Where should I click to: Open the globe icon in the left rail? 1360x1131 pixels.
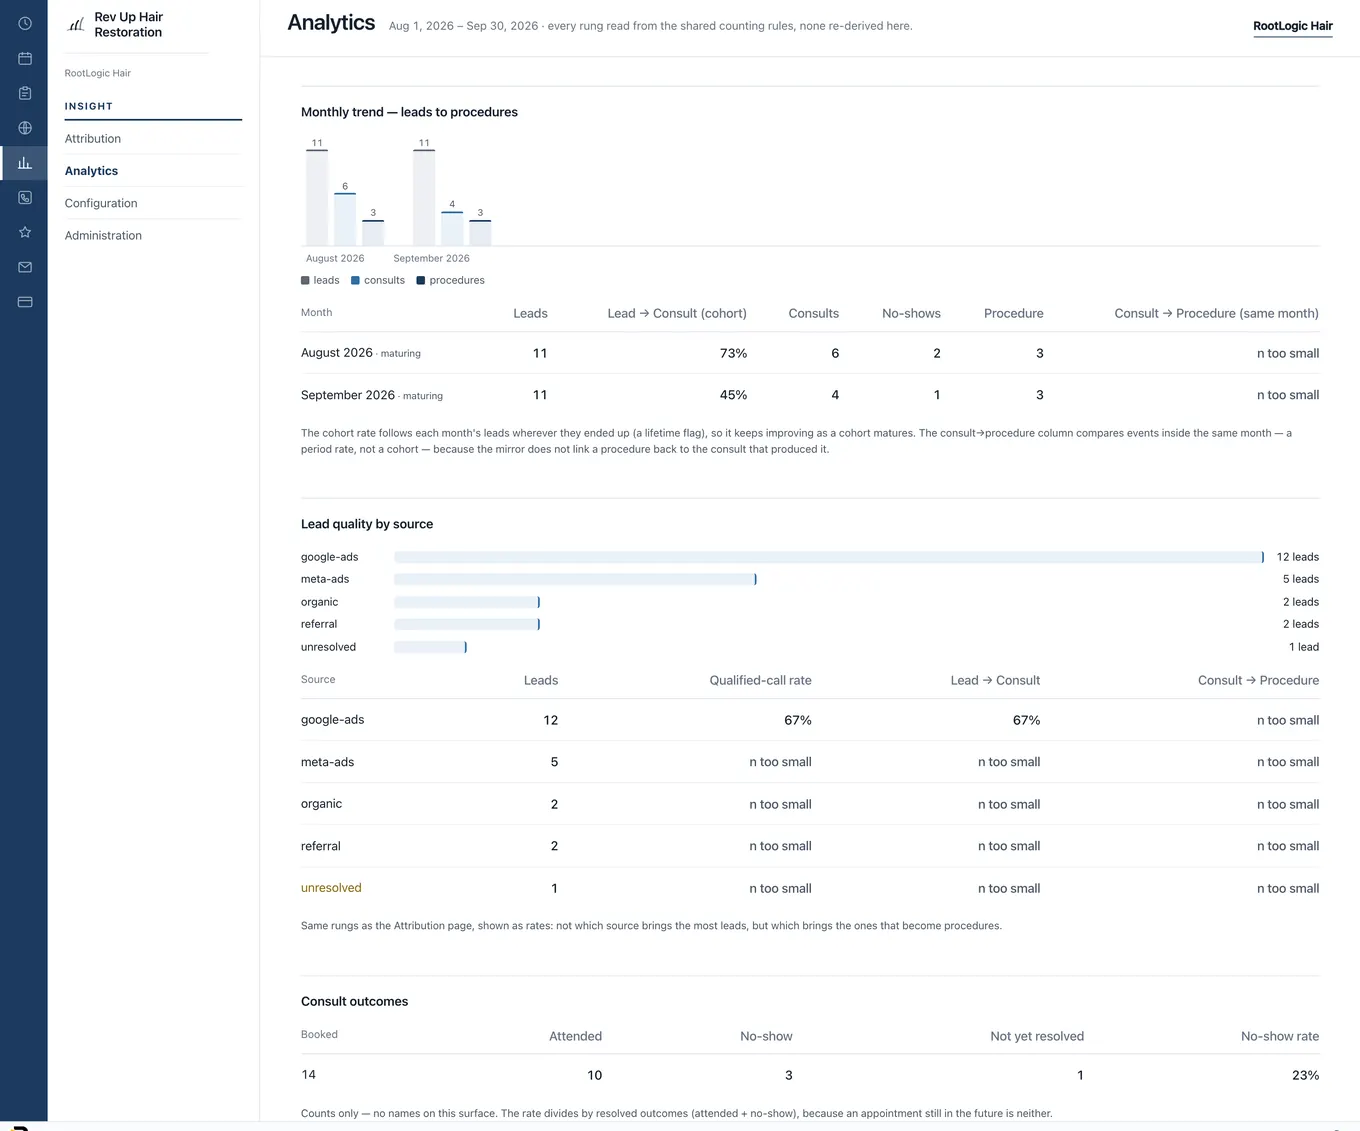coord(25,128)
